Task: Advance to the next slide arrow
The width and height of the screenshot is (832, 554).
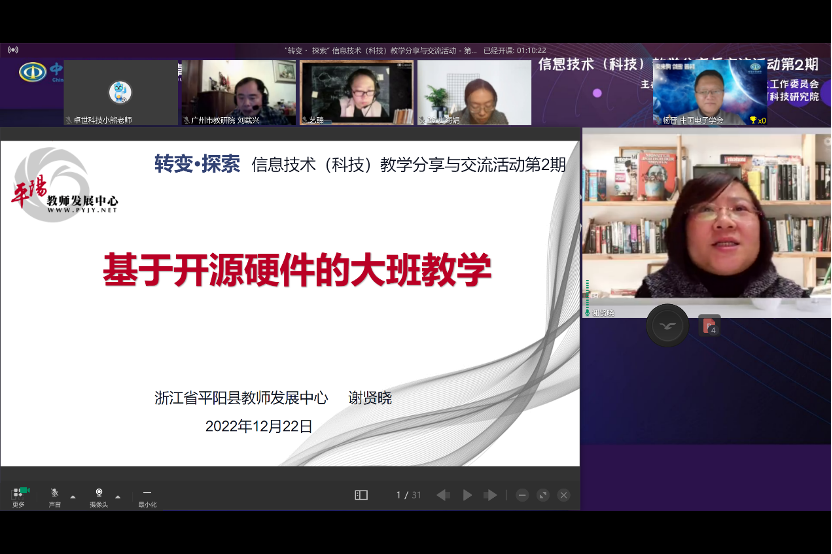Action: click(490, 495)
